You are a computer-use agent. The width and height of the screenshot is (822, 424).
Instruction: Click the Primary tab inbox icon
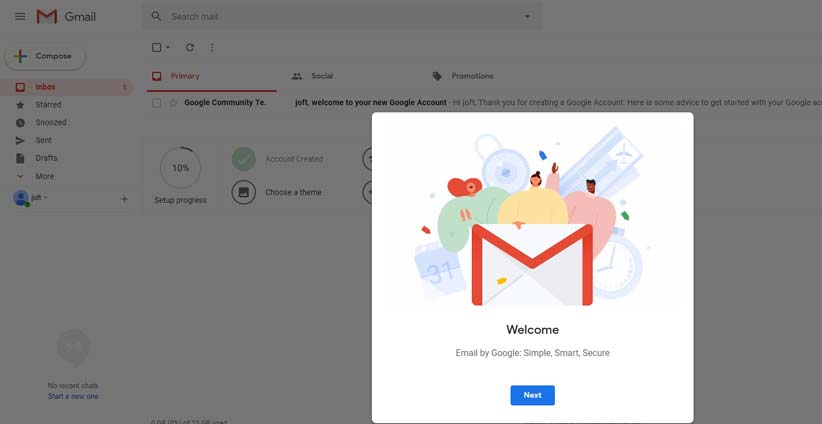156,77
